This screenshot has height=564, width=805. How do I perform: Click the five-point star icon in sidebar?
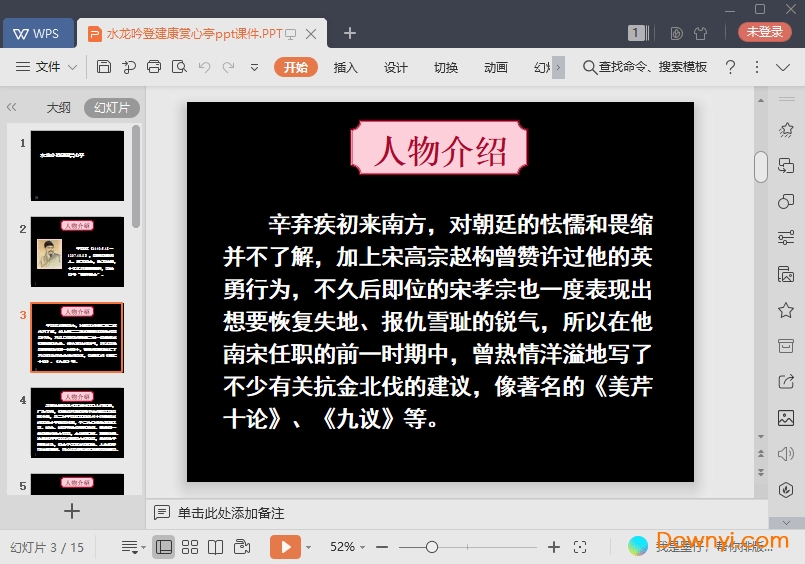point(786,309)
